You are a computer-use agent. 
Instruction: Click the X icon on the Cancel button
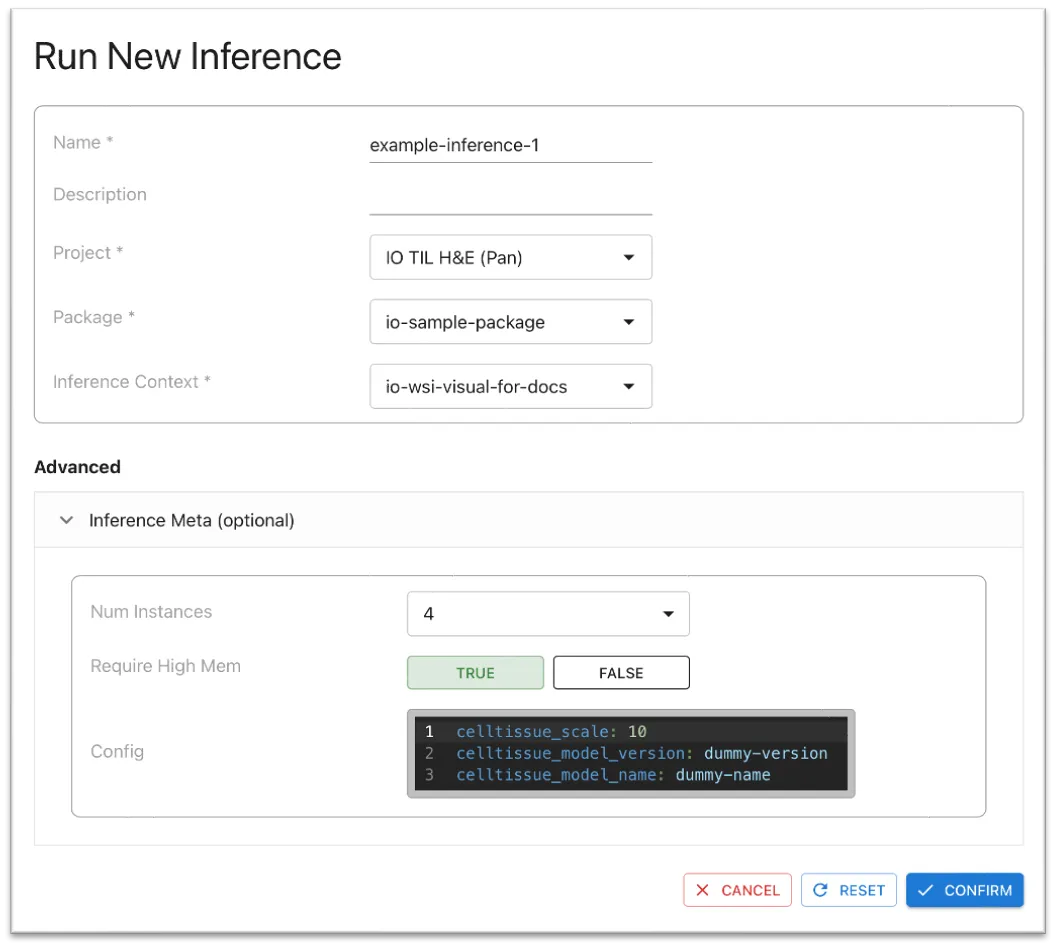coord(703,890)
